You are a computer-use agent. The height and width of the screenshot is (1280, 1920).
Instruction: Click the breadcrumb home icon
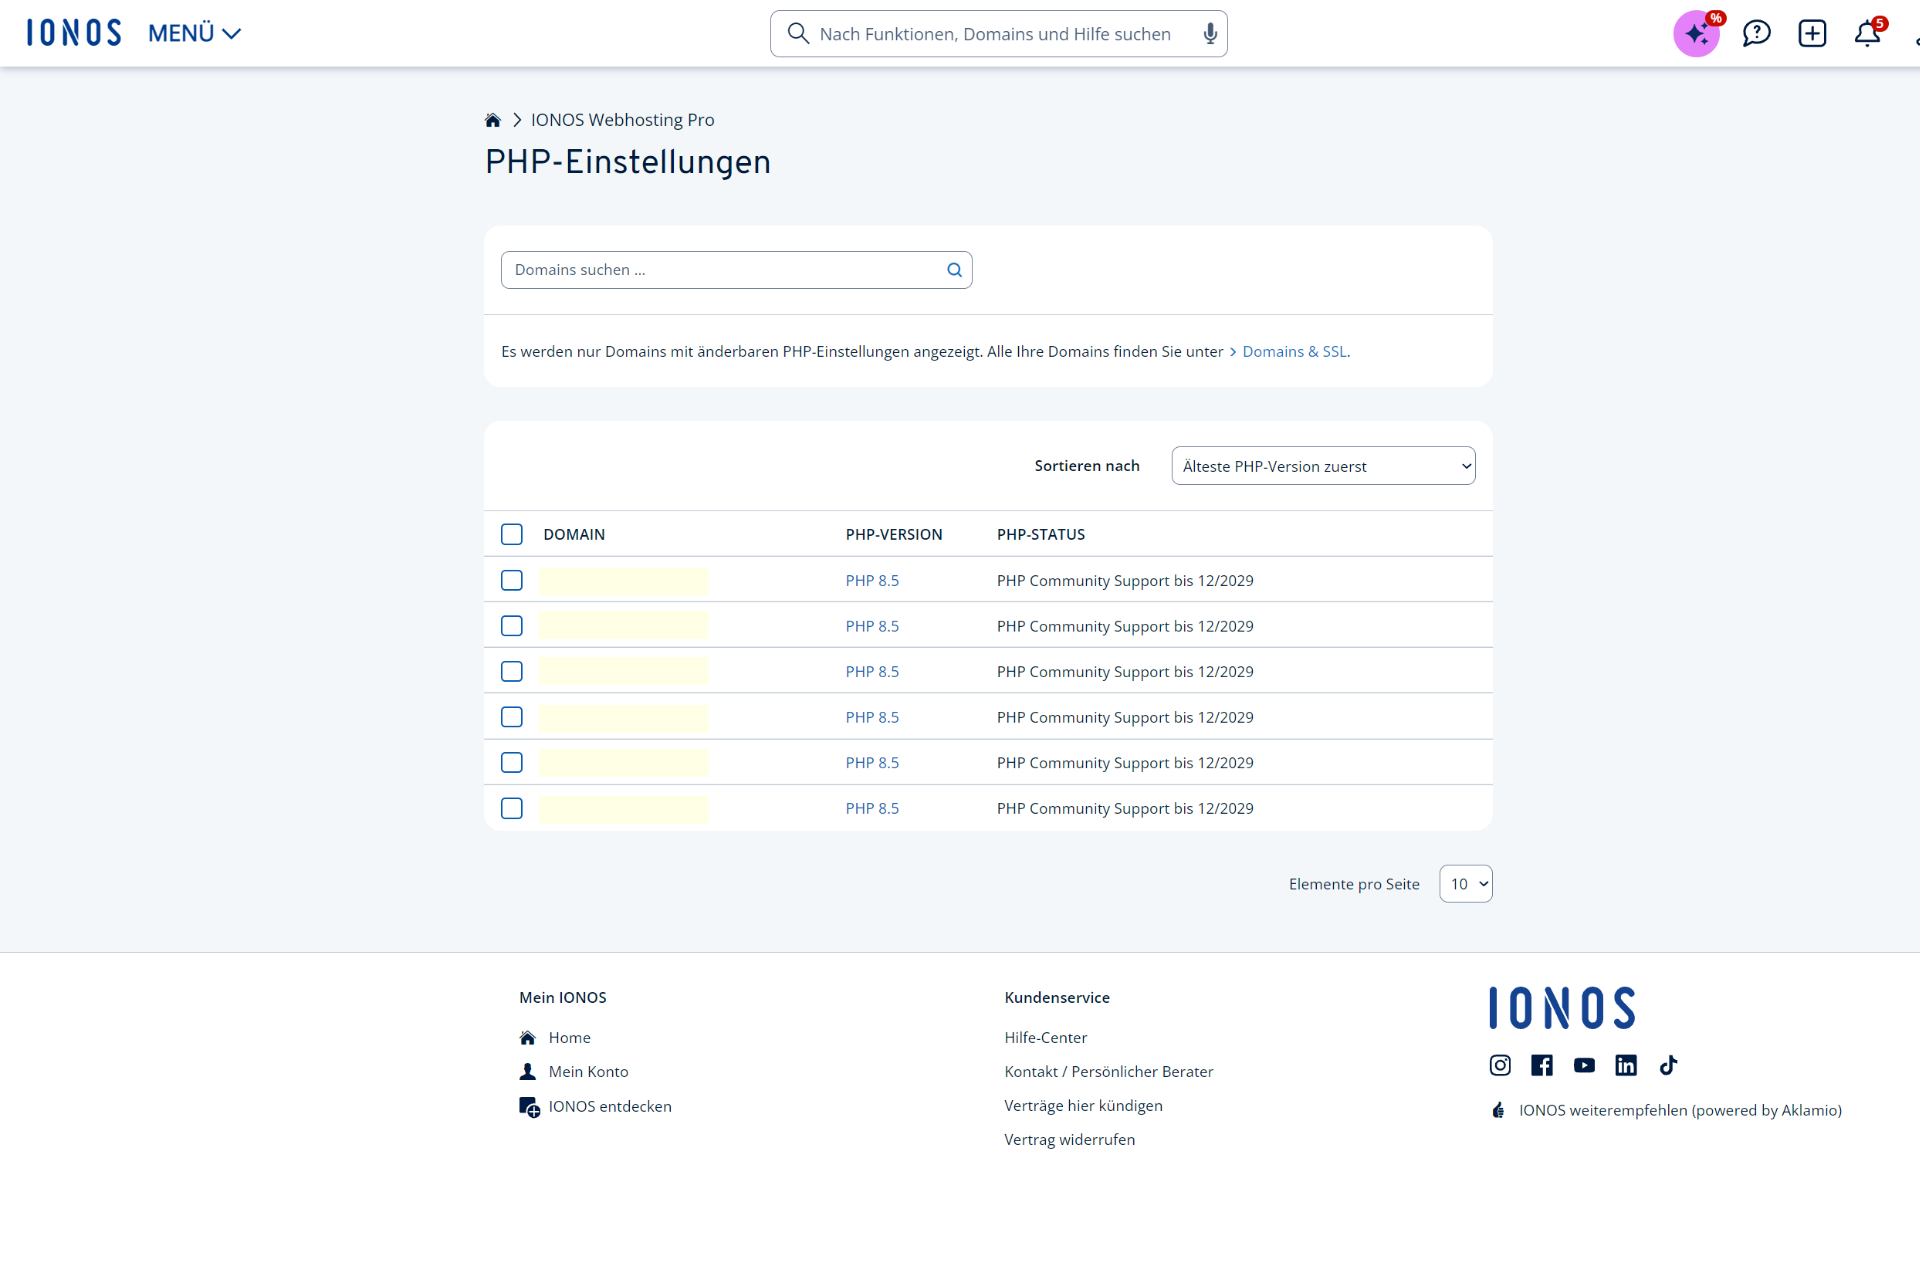click(x=492, y=120)
